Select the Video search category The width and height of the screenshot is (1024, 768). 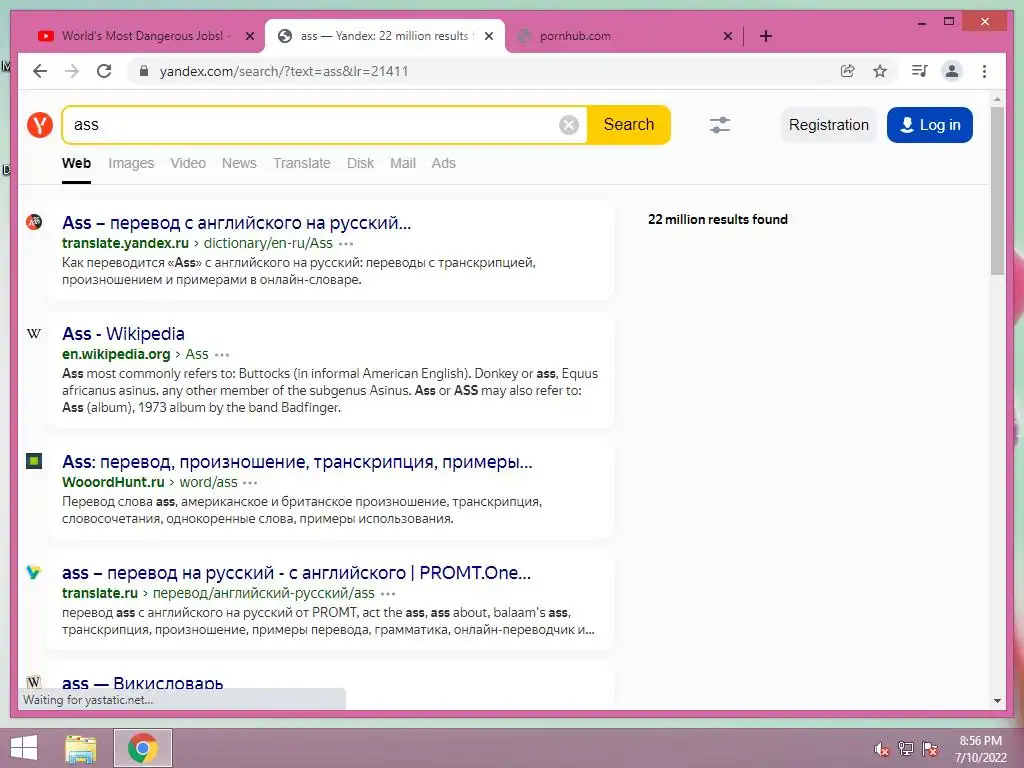[188, 163]
